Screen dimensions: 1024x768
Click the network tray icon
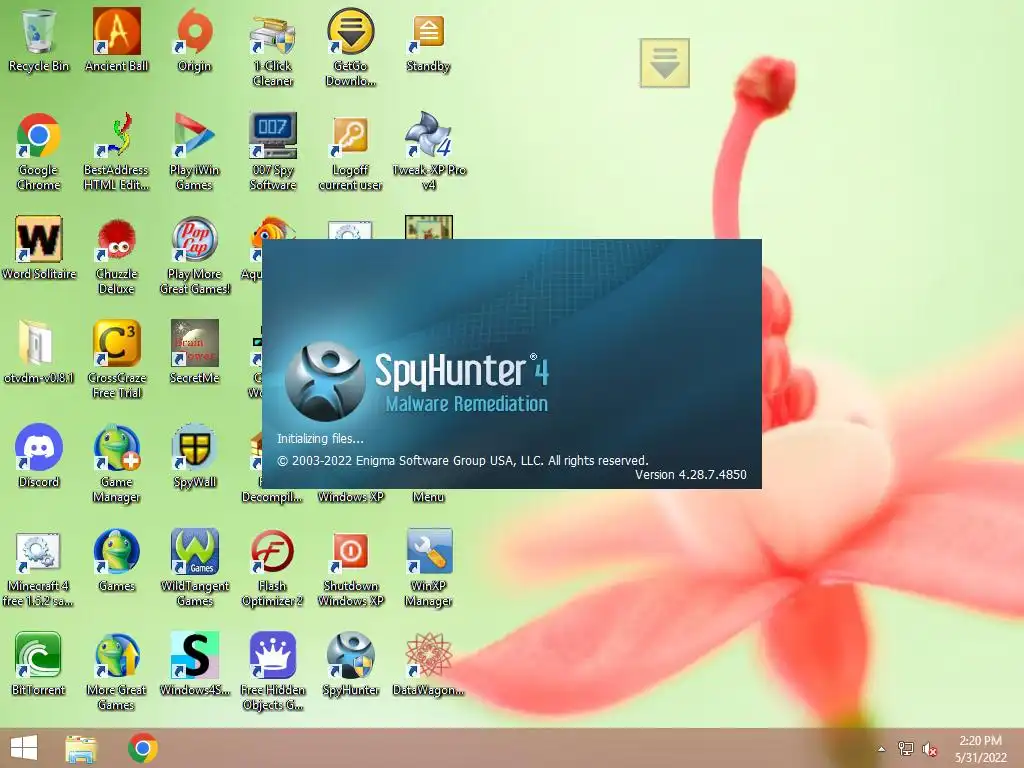[906, 749]
